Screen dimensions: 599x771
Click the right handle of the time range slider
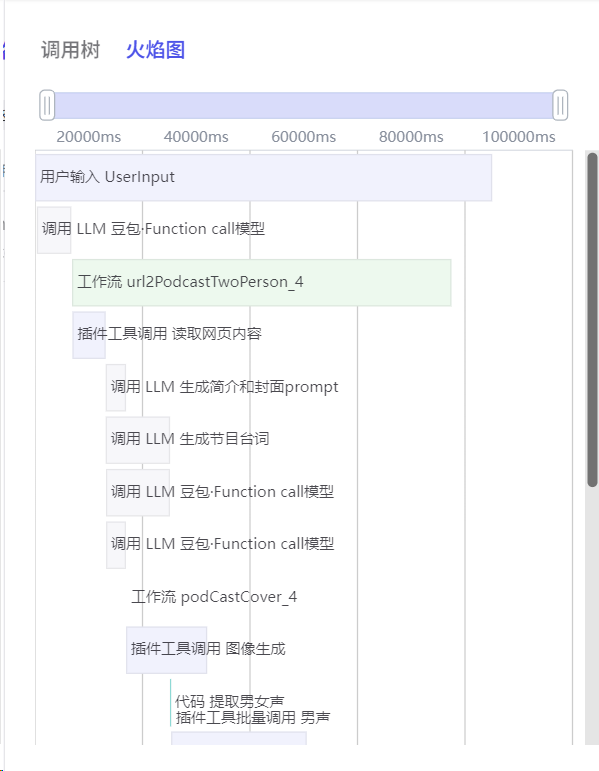[x=560, y=105]
